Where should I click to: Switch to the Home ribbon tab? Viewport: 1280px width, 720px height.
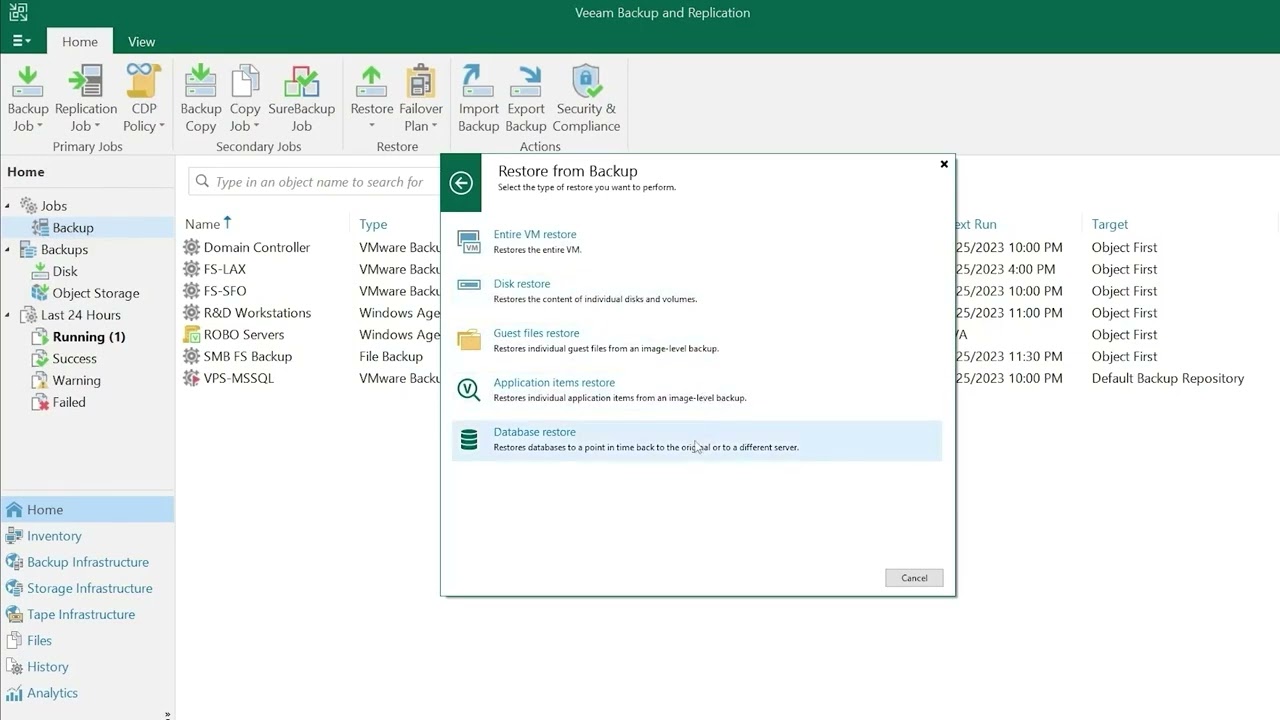point(80,42)
